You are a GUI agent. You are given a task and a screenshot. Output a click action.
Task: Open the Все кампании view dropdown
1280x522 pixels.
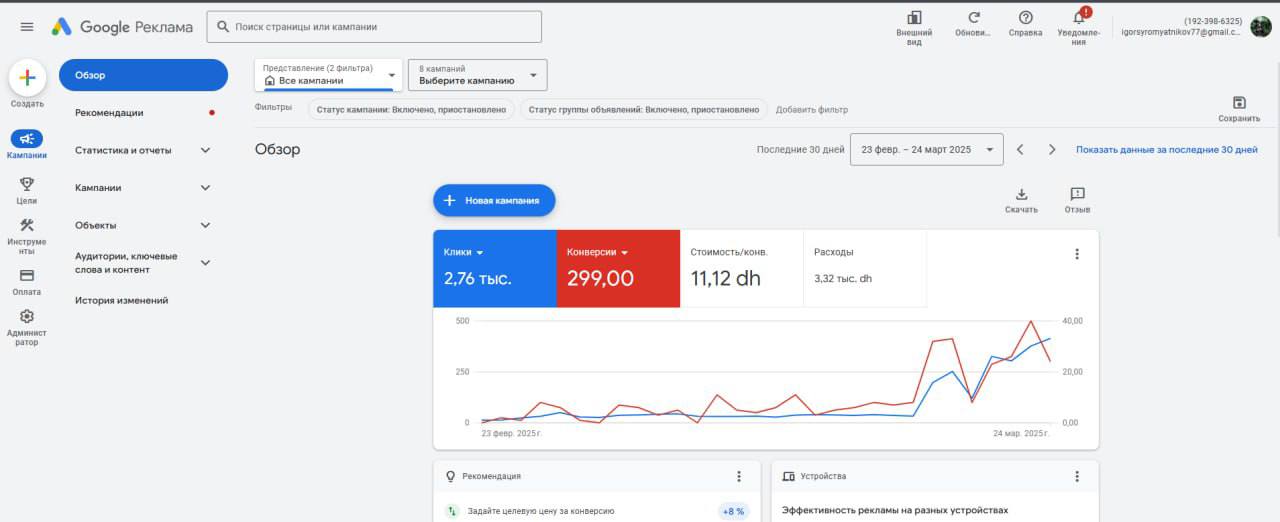coord(329,75)
